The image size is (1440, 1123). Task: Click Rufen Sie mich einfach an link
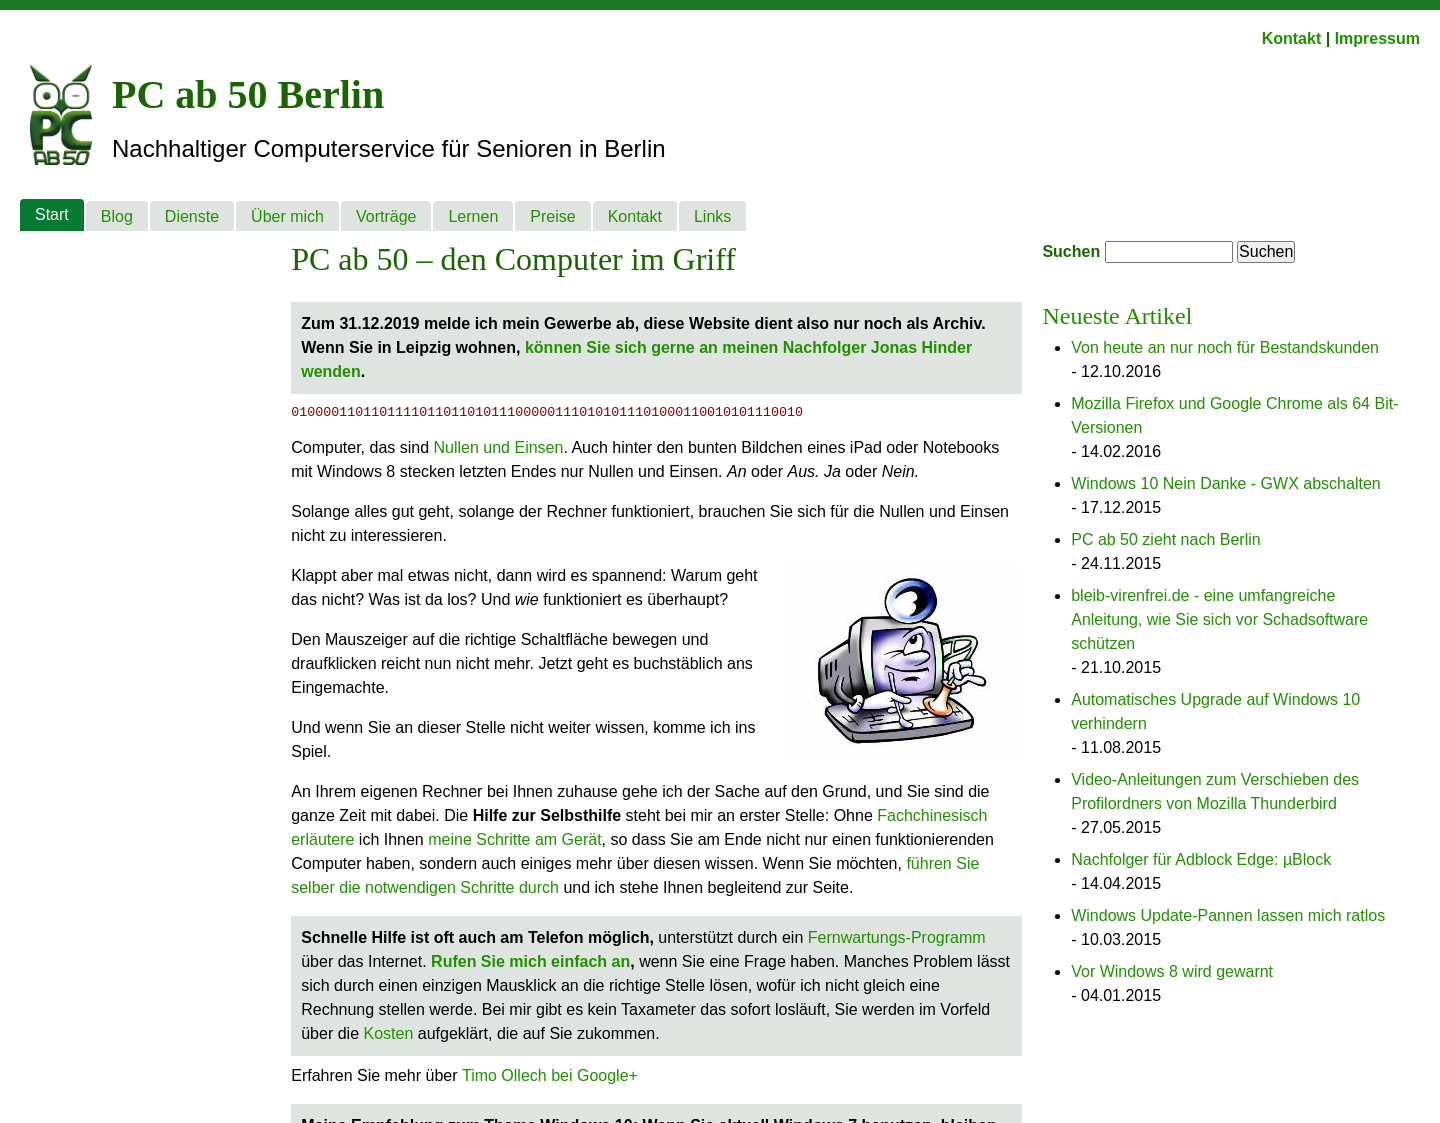pyautogui.click(x=530, y=962)
